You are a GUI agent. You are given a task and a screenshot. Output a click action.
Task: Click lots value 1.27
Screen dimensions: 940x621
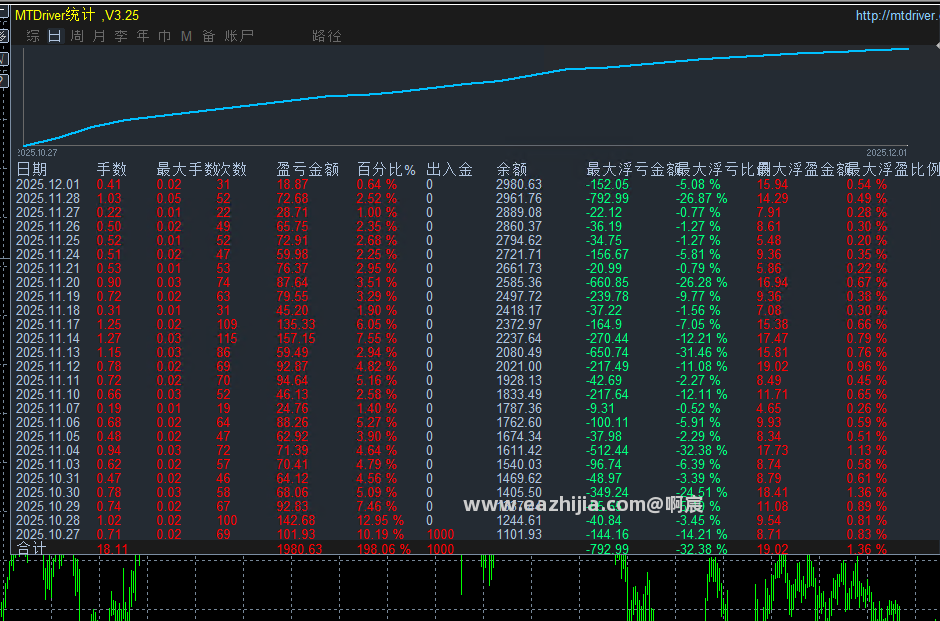click(x=109, y=339)
